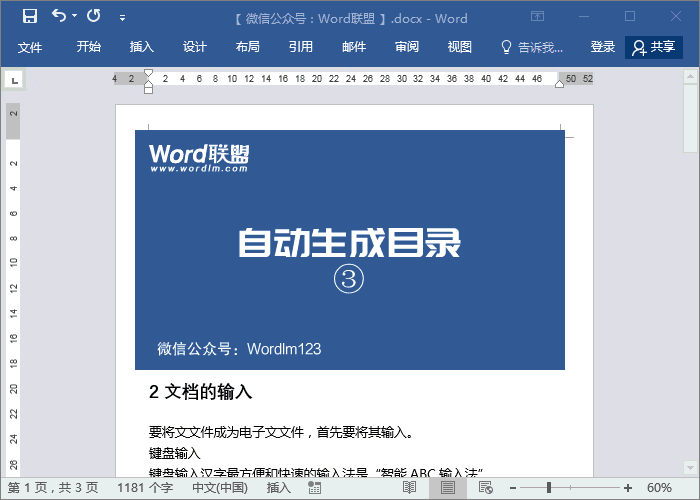Click the blue cover image in document

(x=350, y=250)
